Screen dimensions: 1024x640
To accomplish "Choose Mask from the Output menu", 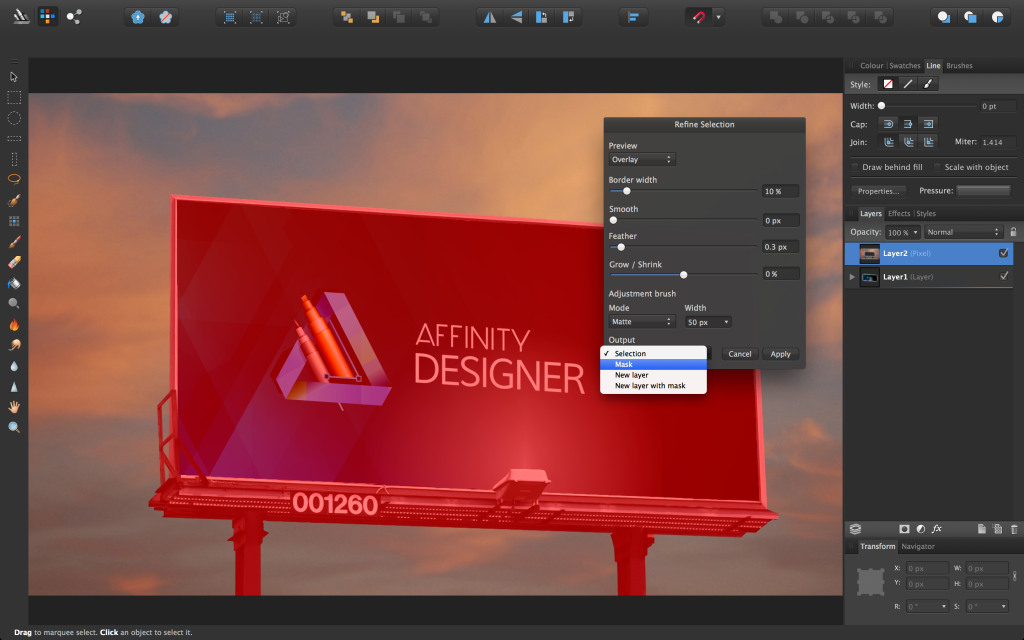I will (653, 364).
